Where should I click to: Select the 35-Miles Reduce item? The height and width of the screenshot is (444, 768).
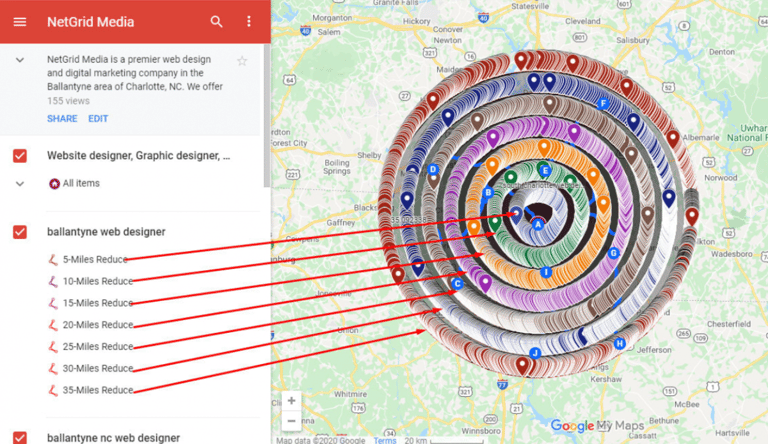pyautogui.click(x=97, y=390)
